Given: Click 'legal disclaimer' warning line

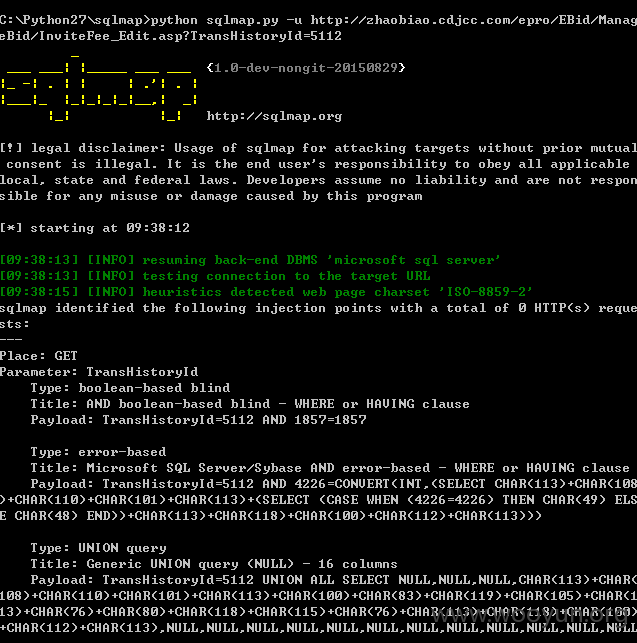Looking at the screenshot, I should tap(318, 148).
